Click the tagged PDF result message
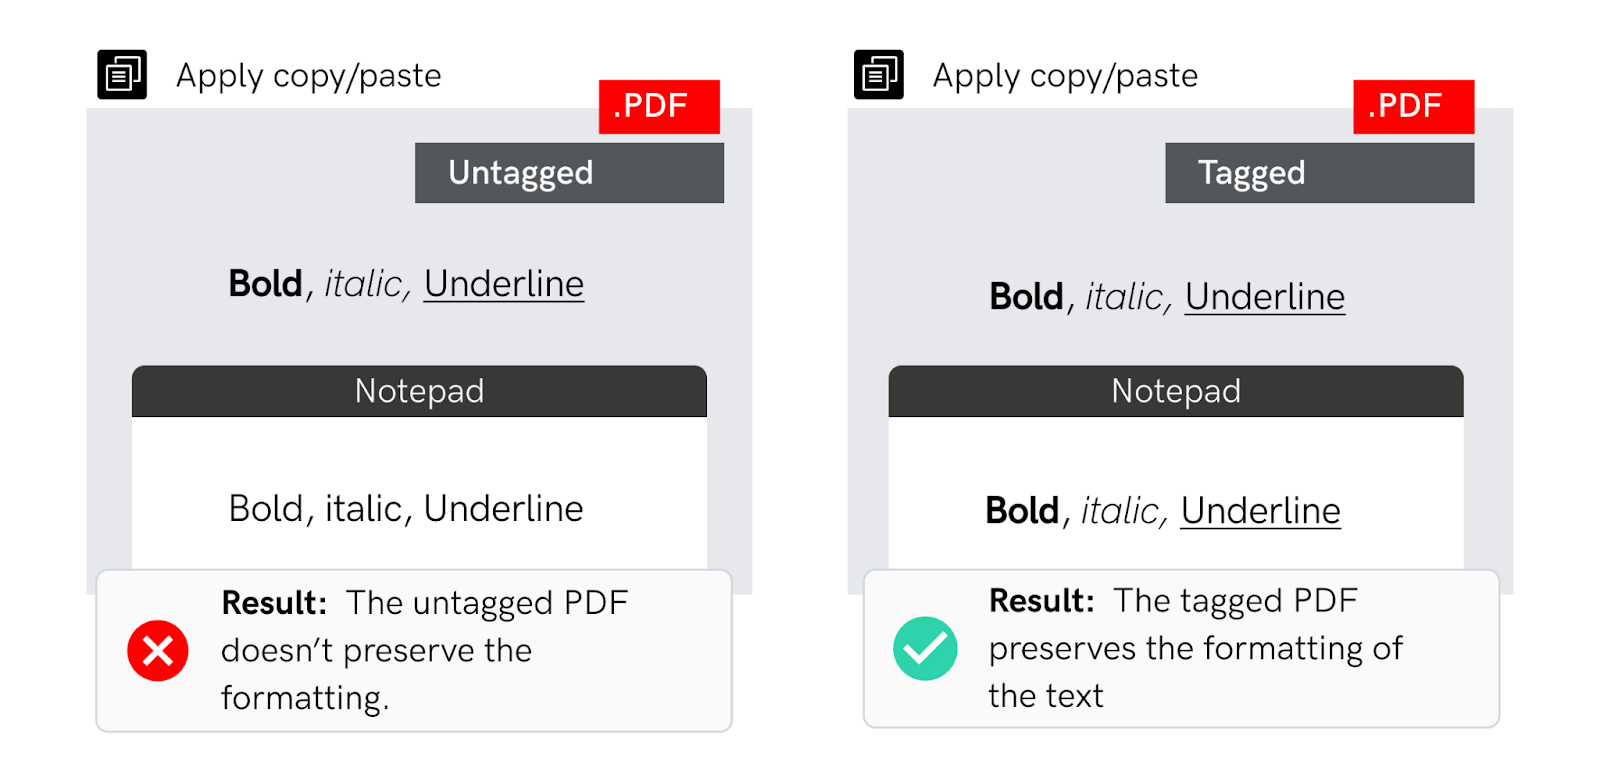 tap(1196, 648)
